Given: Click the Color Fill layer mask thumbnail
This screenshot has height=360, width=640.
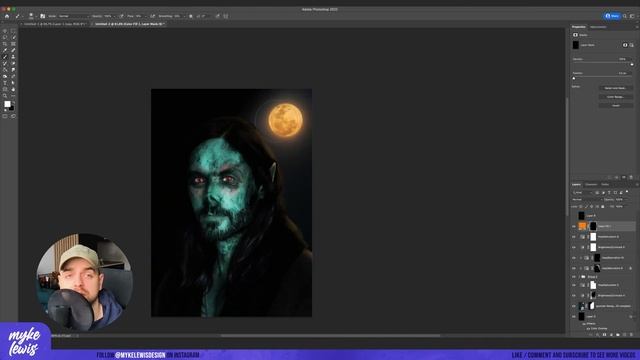Looking at the screenshot, I should [x=593, y=226].
